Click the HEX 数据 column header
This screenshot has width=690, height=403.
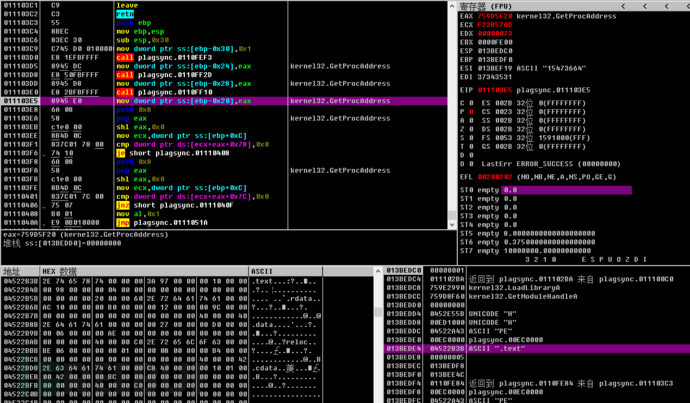tap(144, 271)
